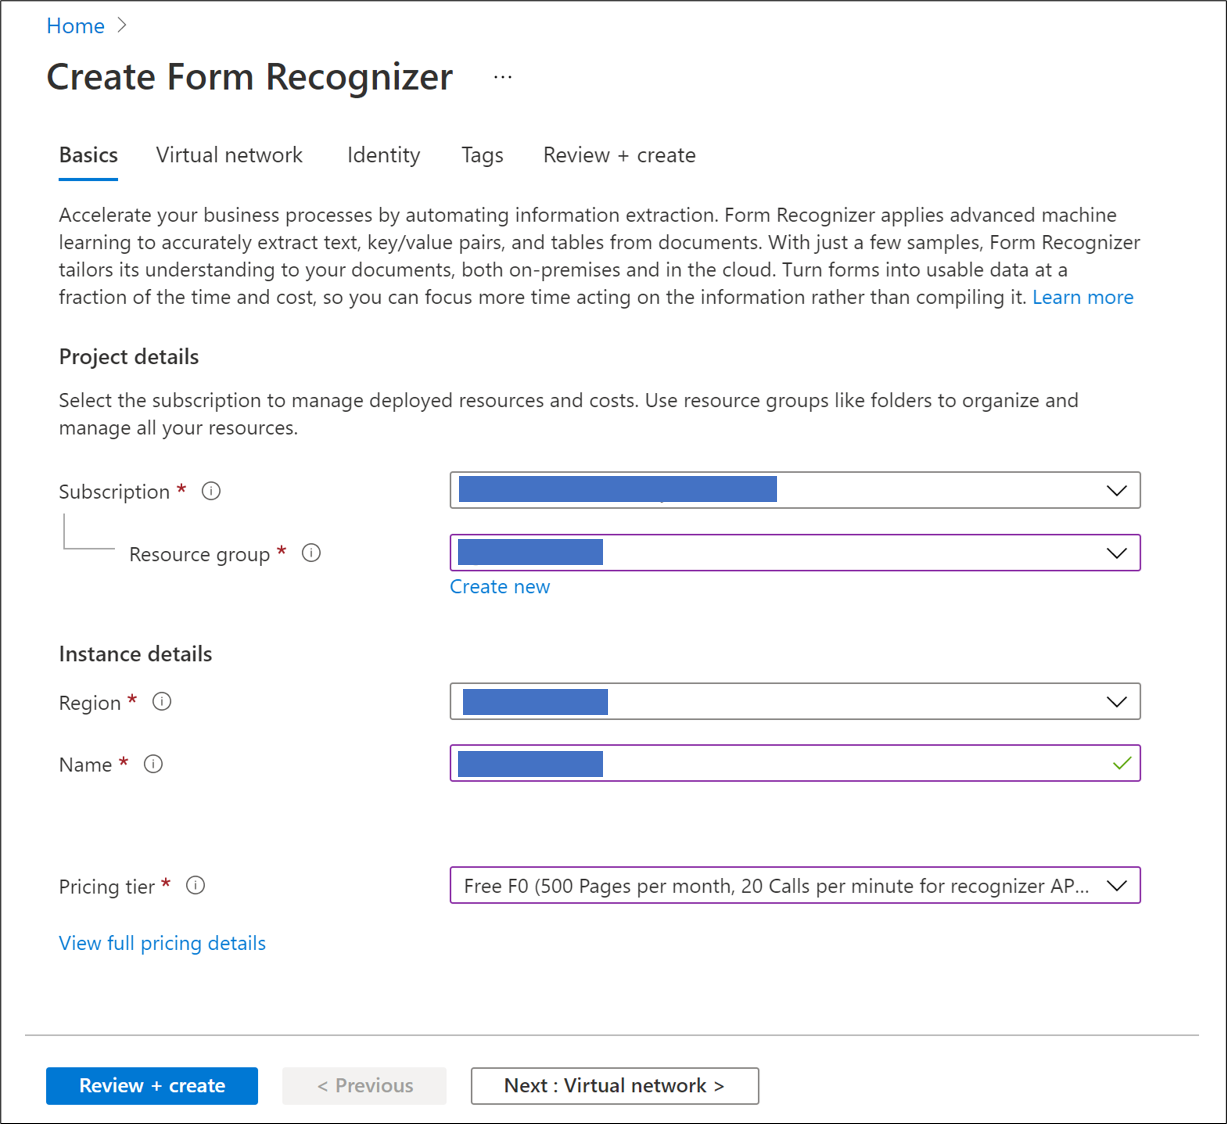Click Create new resource group link
Image resolution: width=1227 pixels, height=1124 pixels.
click(499, 587)
